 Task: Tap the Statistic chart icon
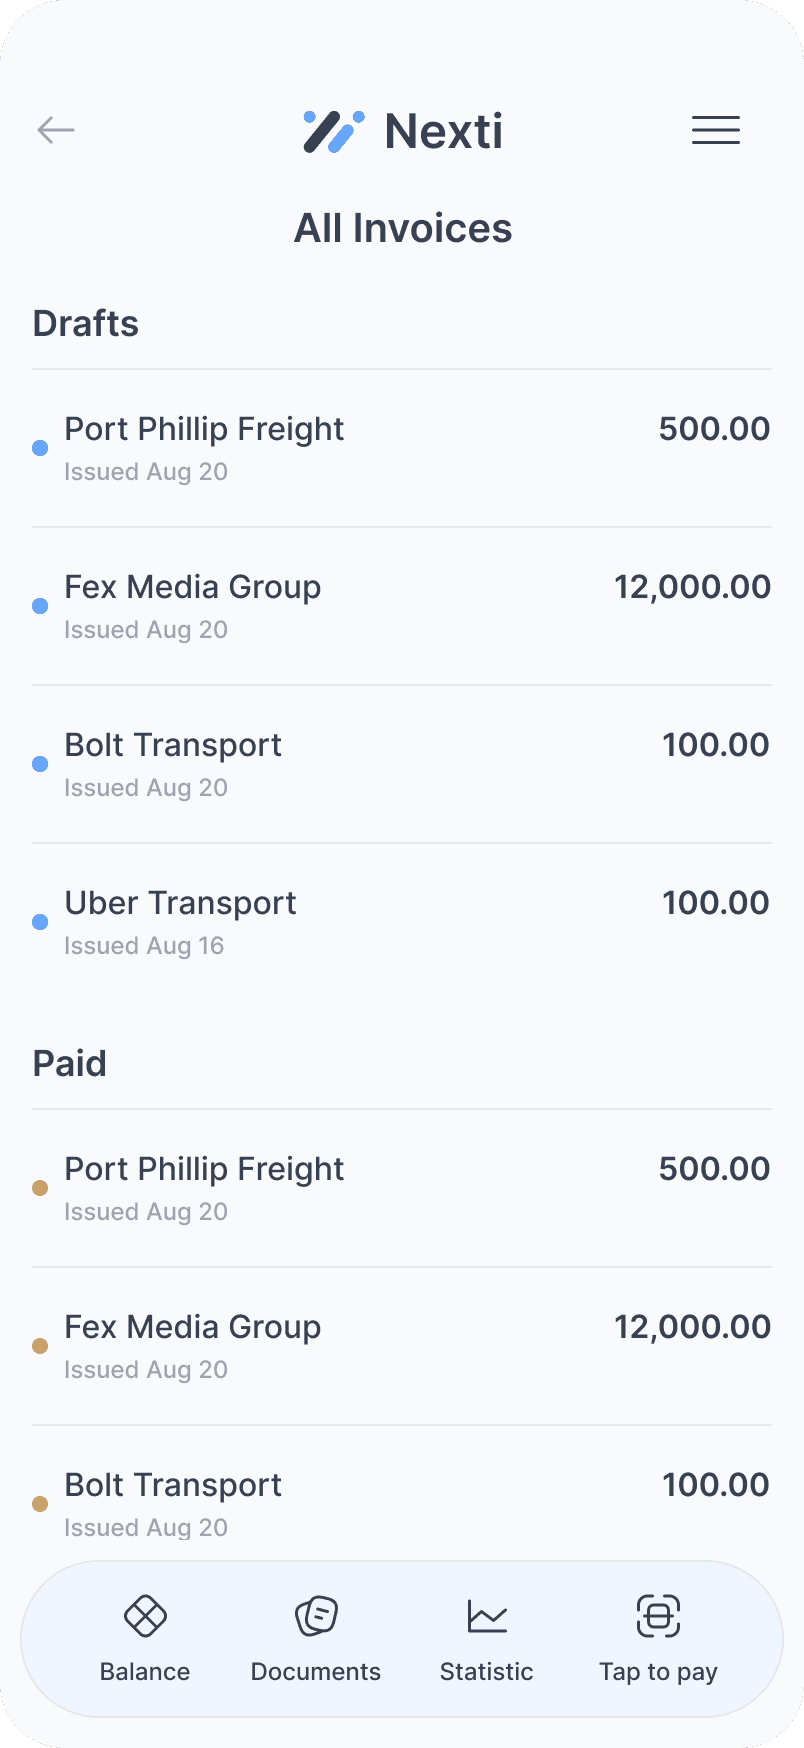[x=487, y=1616]
